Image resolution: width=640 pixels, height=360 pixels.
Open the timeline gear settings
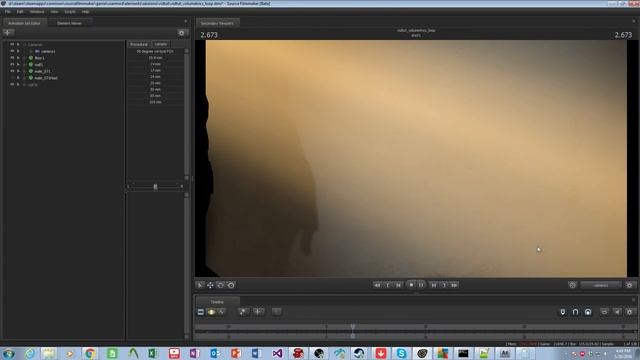click(x=630, y=312)
